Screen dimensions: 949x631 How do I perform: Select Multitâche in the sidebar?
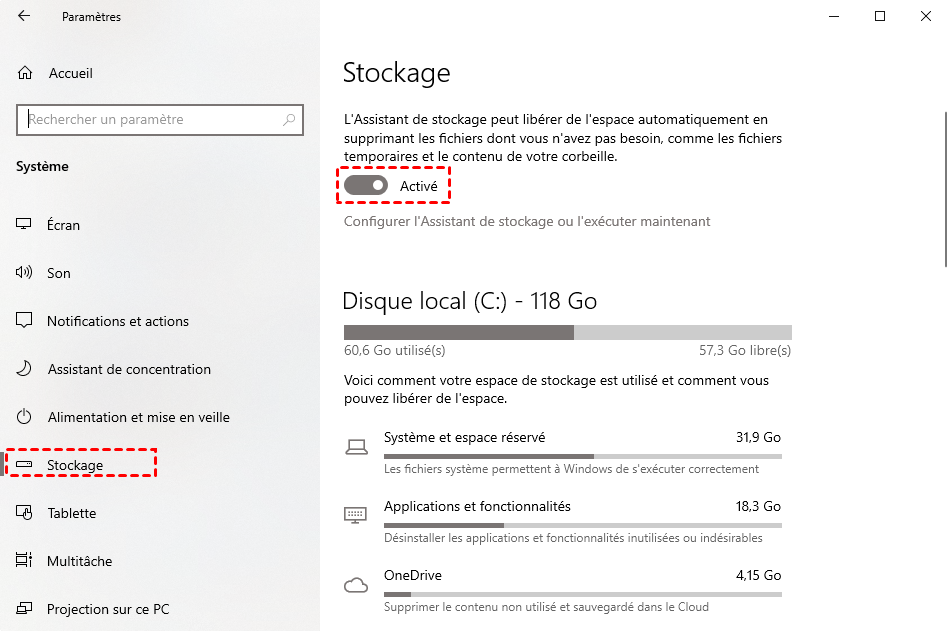coord(79,561)
